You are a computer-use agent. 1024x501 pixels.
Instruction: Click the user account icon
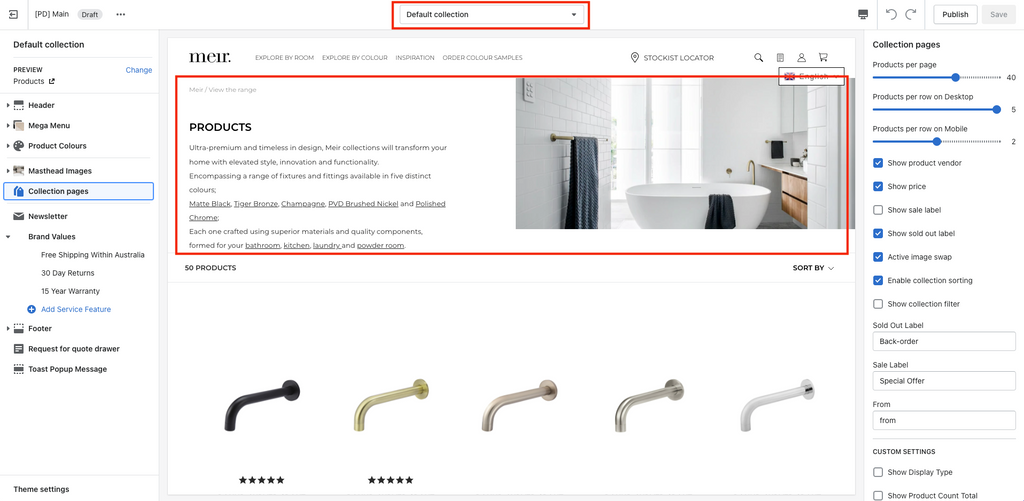click(x=802, y=57)
